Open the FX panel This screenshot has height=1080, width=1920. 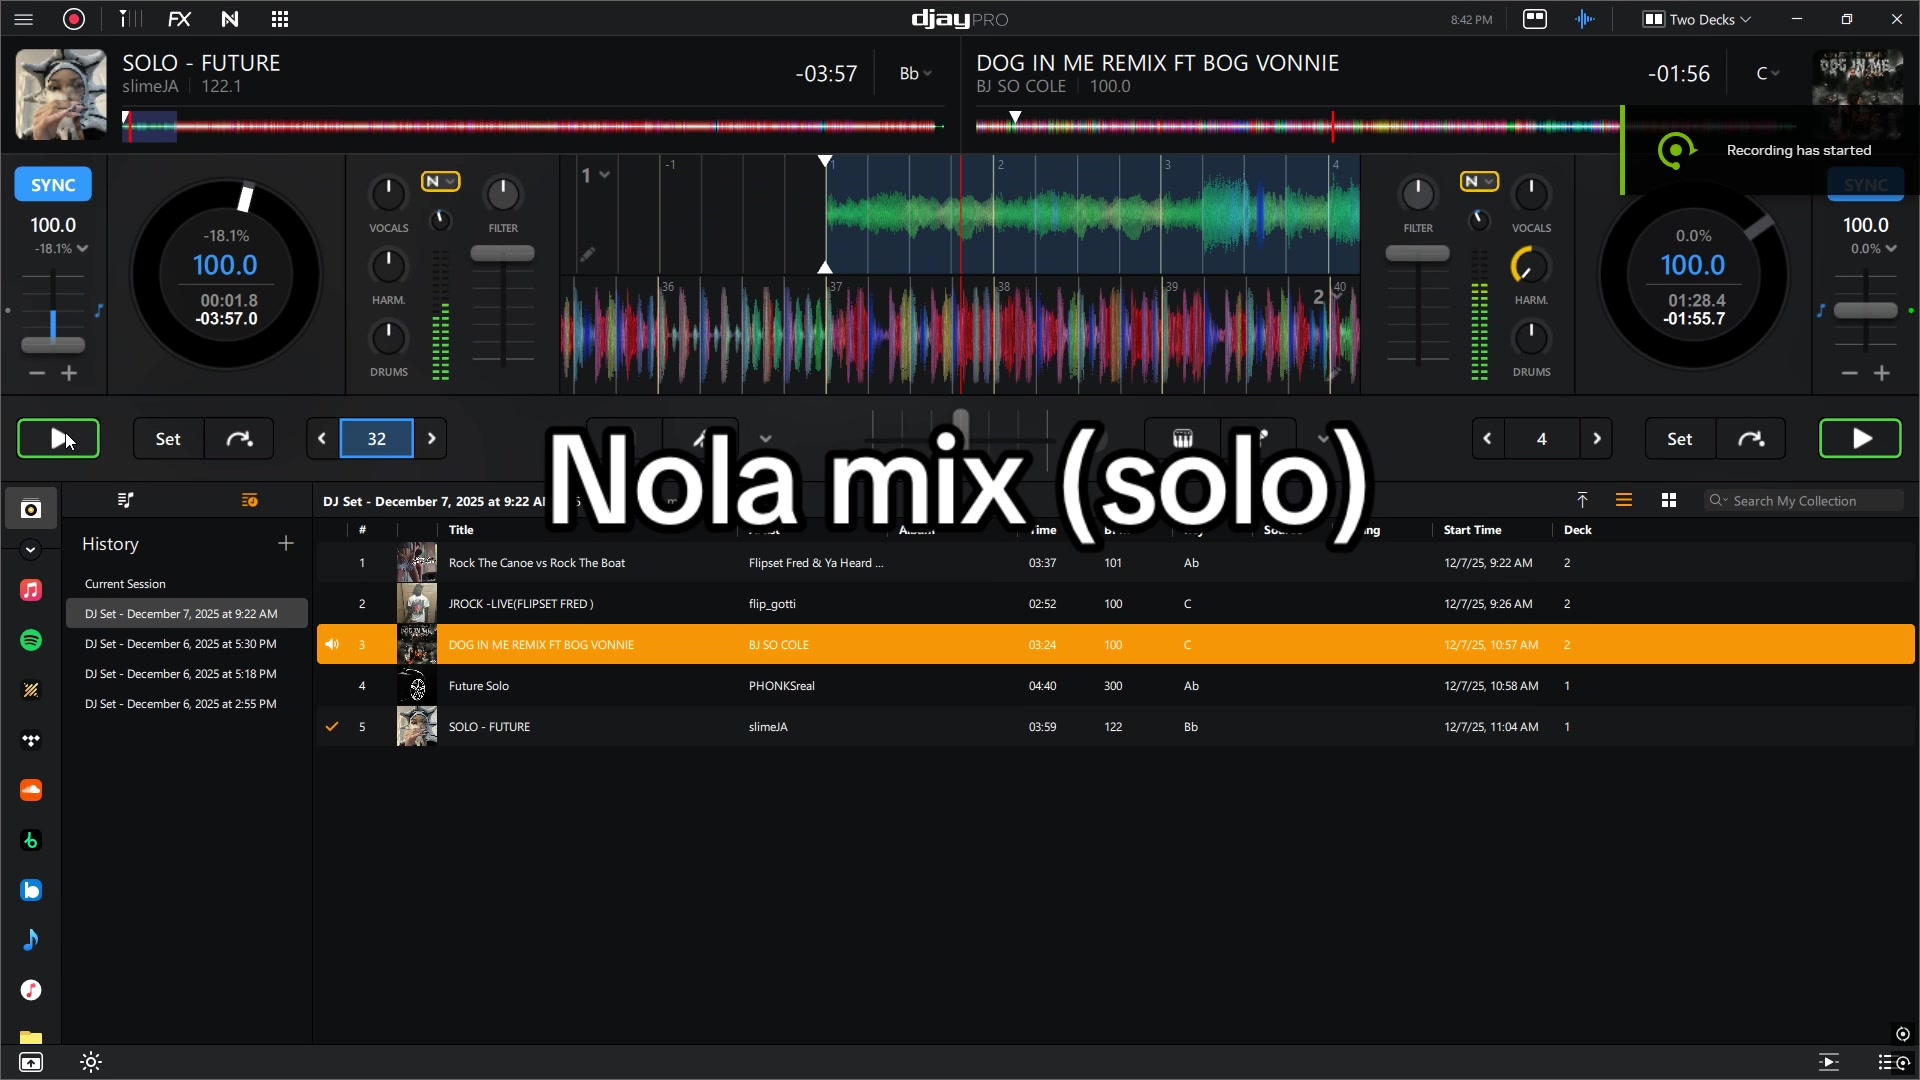(x=179, y=19)
